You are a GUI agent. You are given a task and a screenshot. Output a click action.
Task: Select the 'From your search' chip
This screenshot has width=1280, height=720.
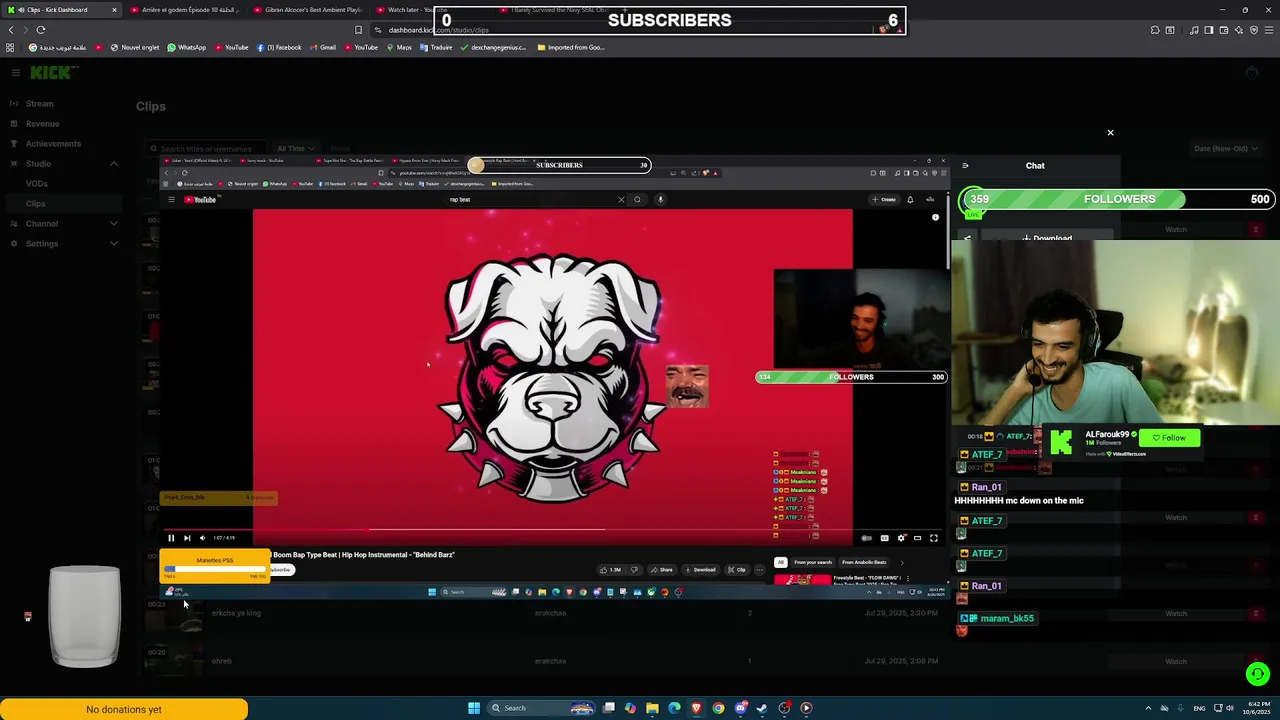coord(813,562)
